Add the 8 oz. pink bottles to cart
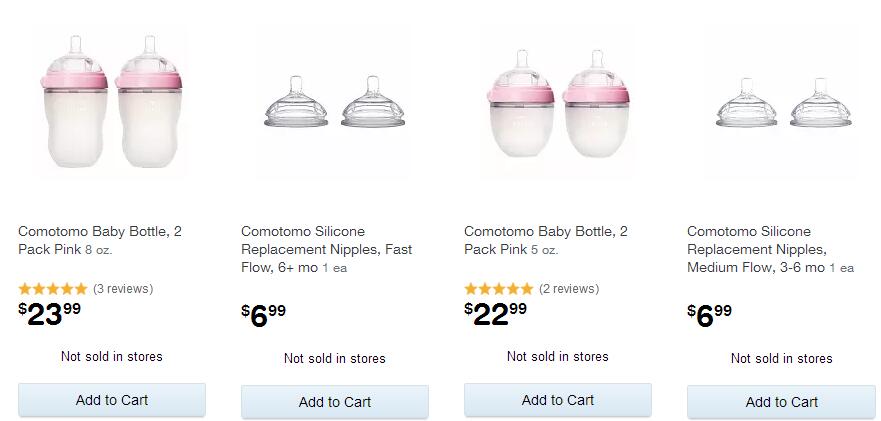881x421 pixels. [112, 400]
